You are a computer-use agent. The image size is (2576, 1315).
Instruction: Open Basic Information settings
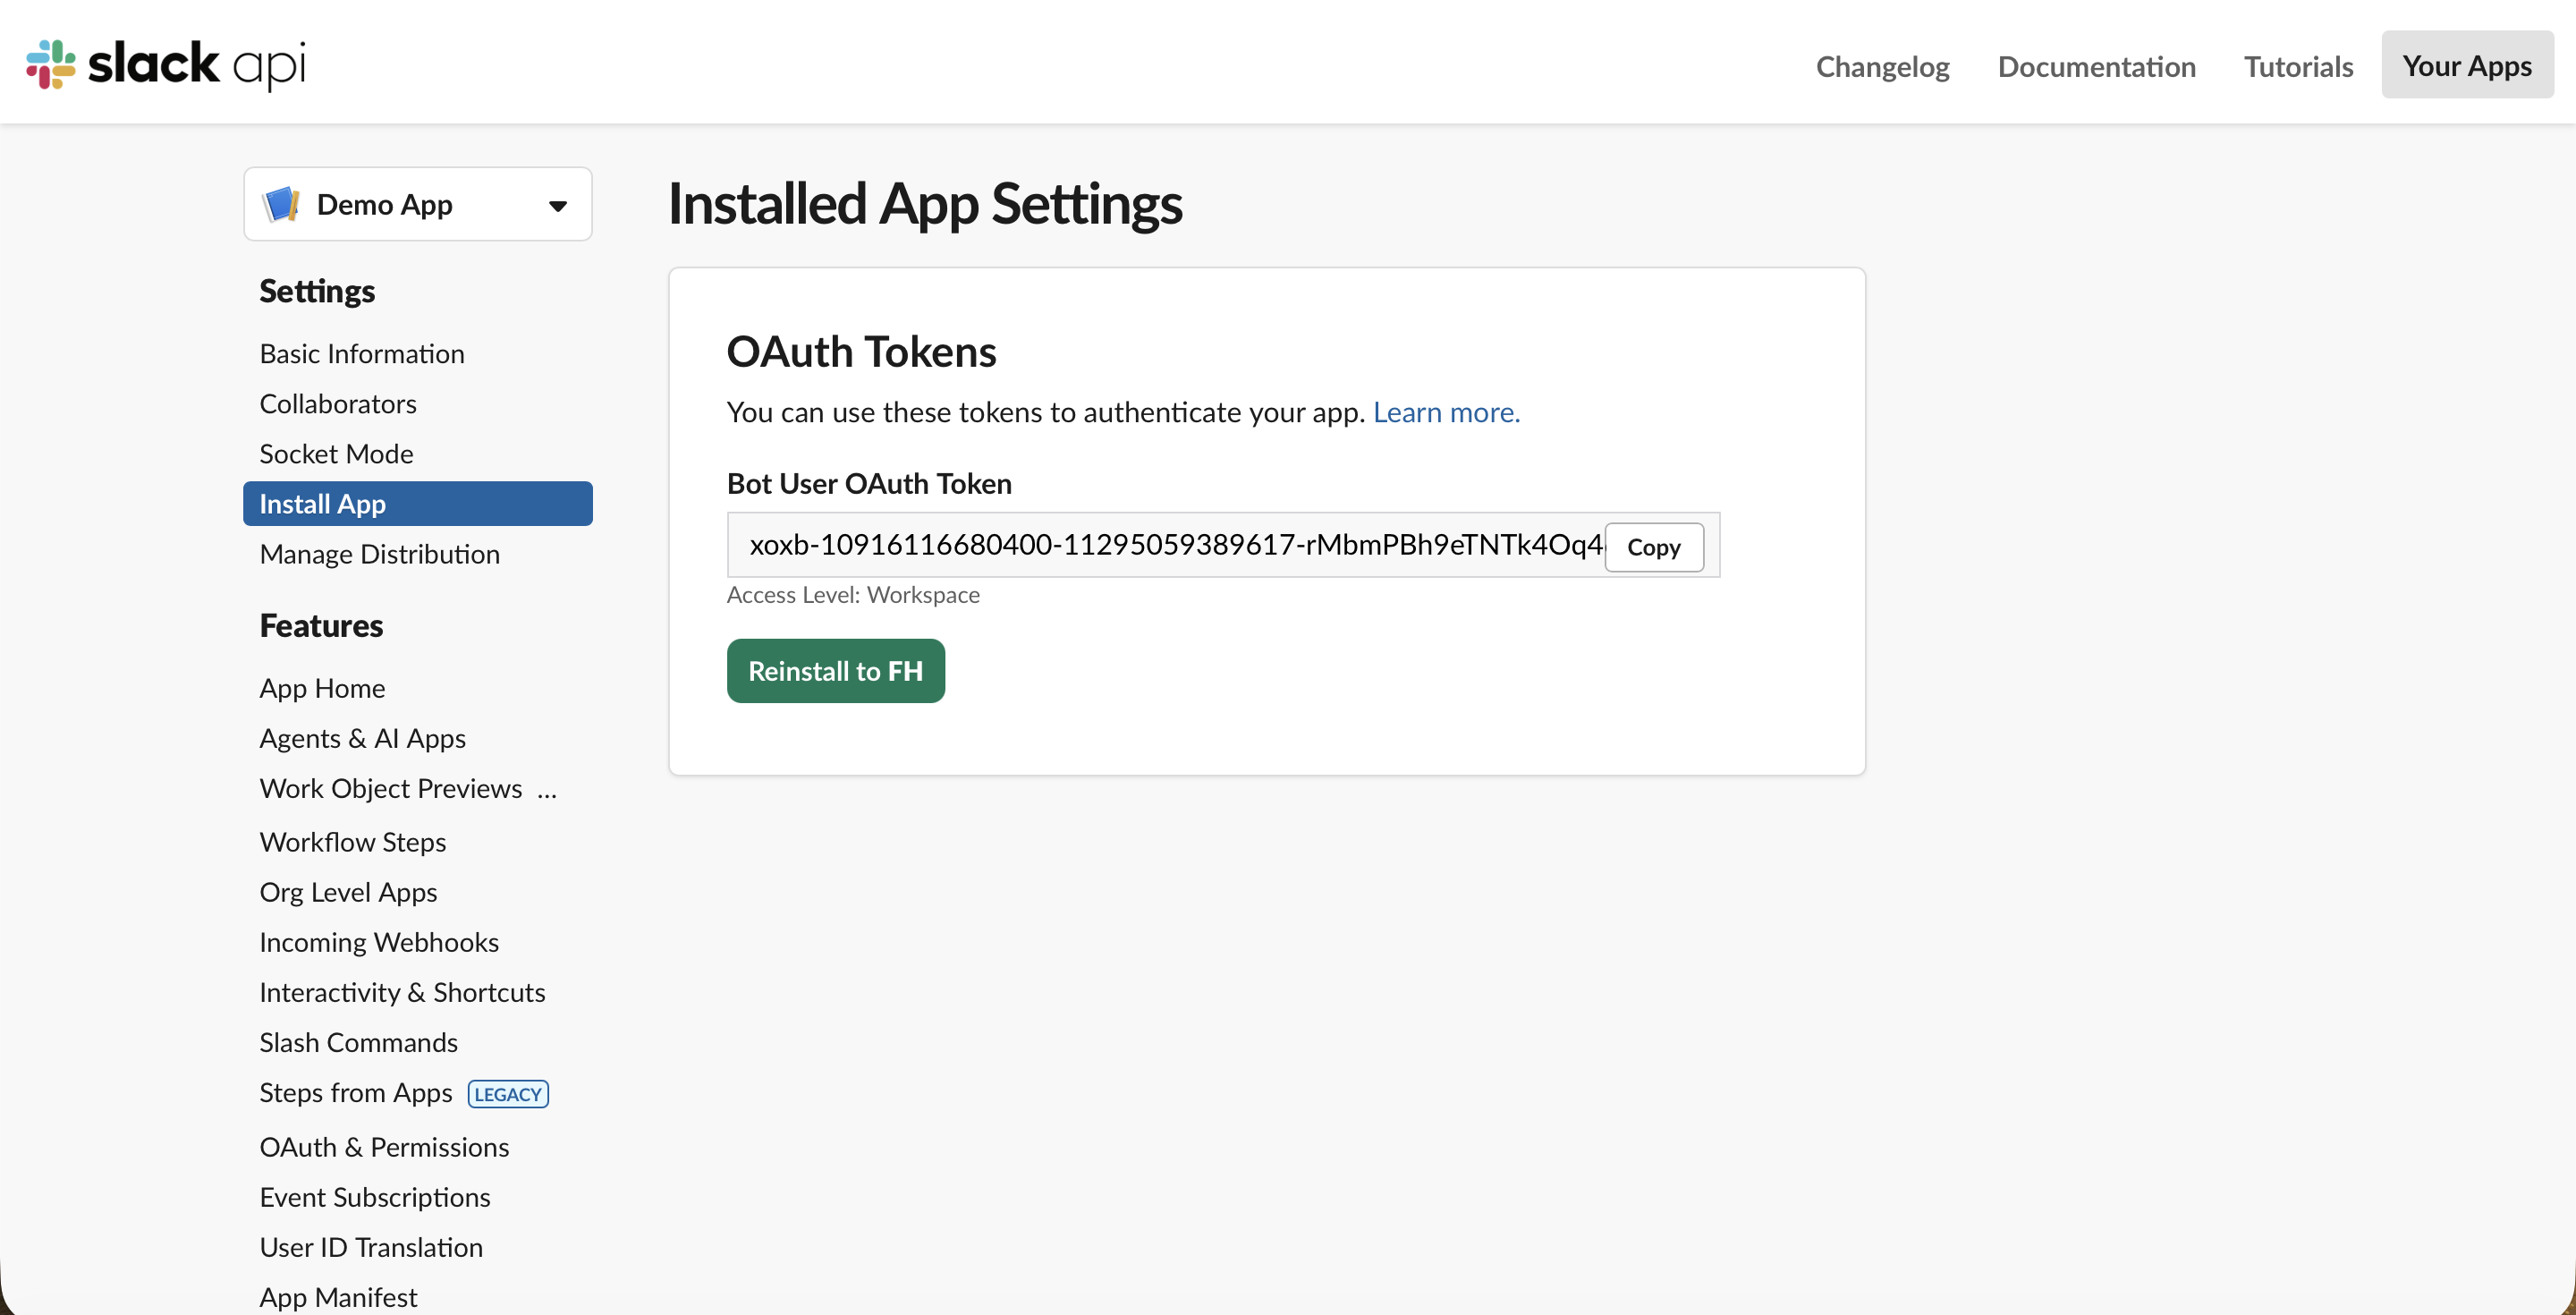pos(362,354)
